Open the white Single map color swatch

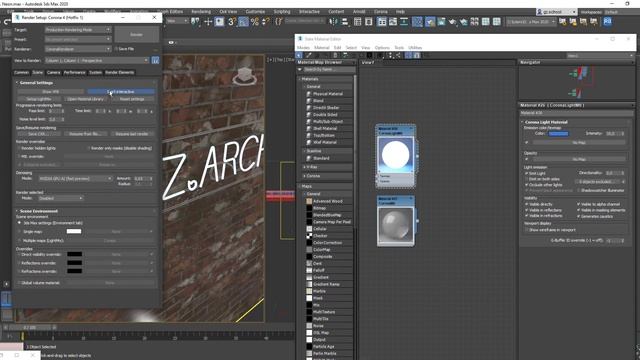click(x=74, y=231)
